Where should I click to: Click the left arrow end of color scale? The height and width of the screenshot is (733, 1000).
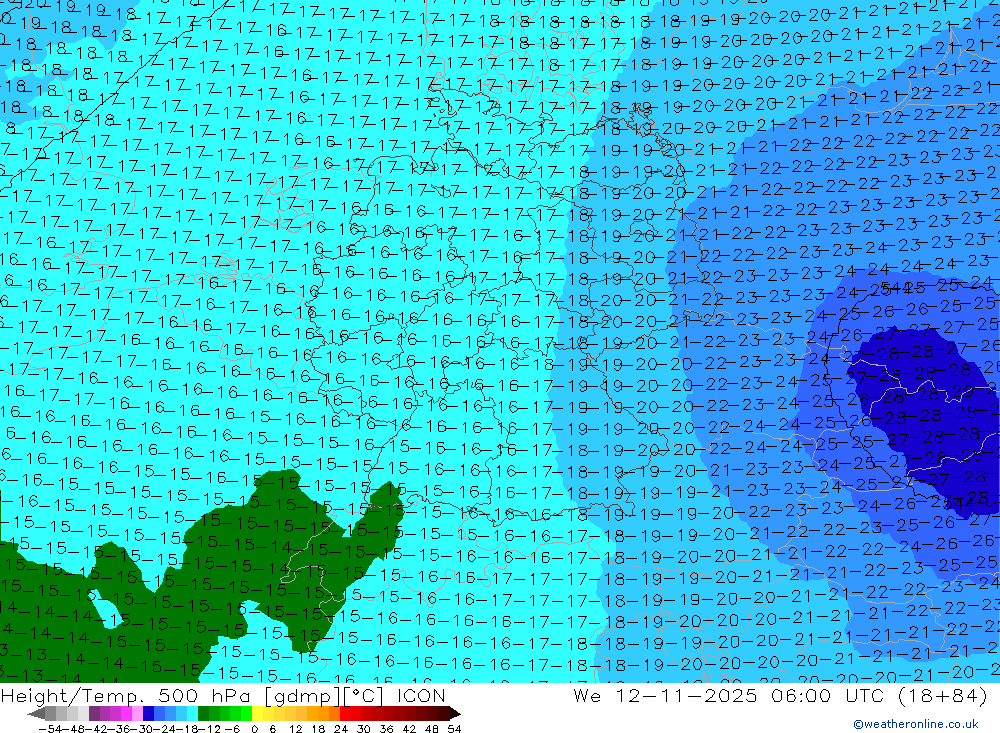click(x=36, y=714)
